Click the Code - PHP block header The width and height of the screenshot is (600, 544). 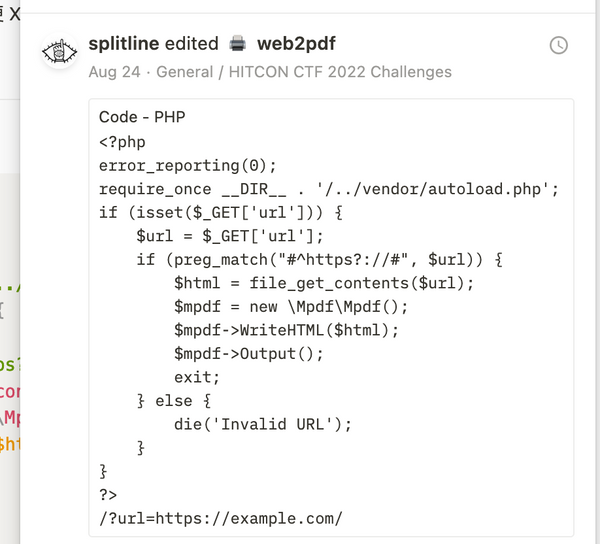[142, 117]
